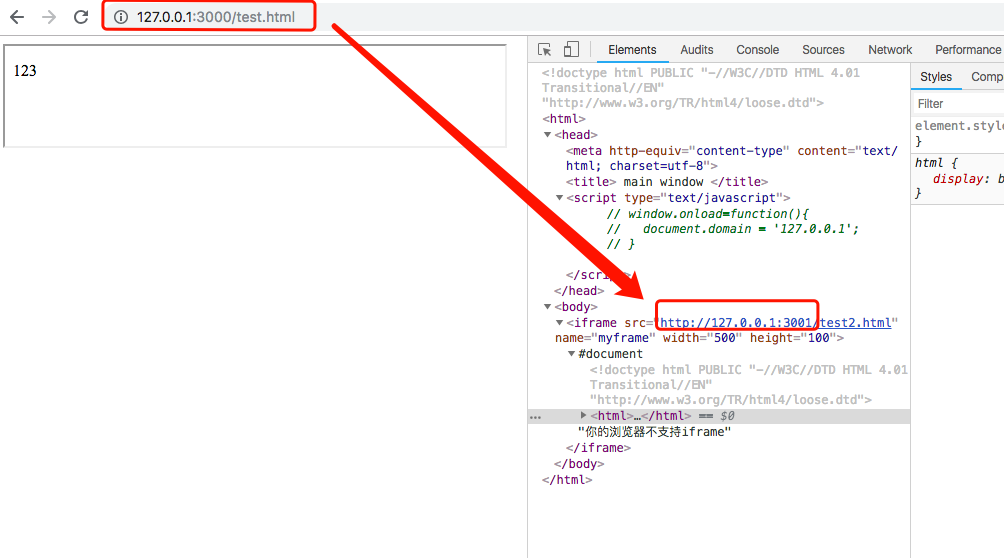
Task: Collapse the body element node
Action: [548, 307]
